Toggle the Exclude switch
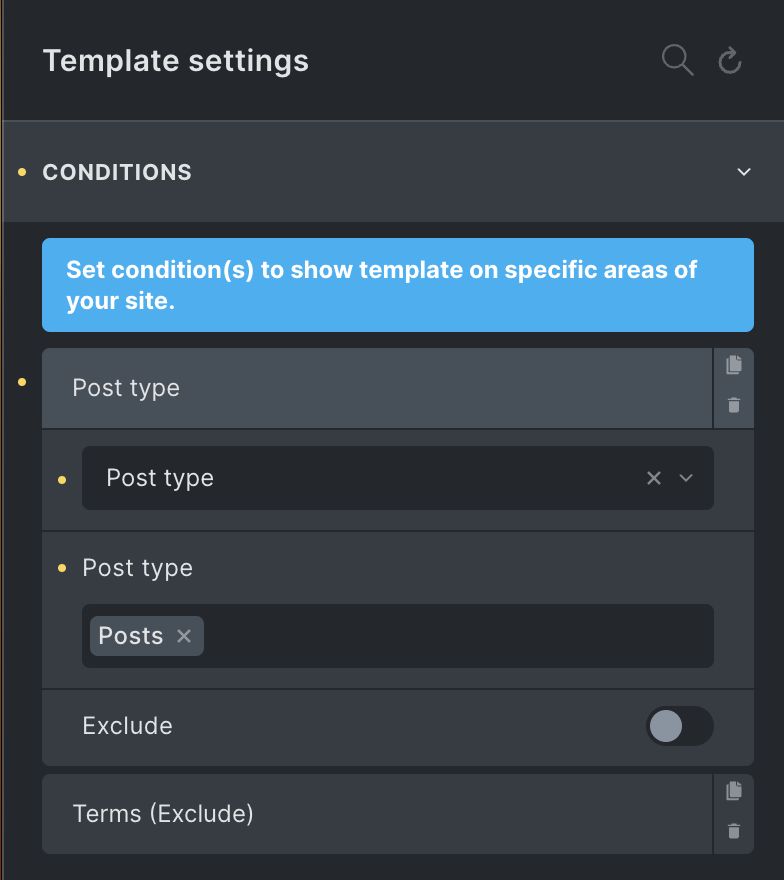The width and height of the screenshot is (784, 880). click(x=680, y=726)
